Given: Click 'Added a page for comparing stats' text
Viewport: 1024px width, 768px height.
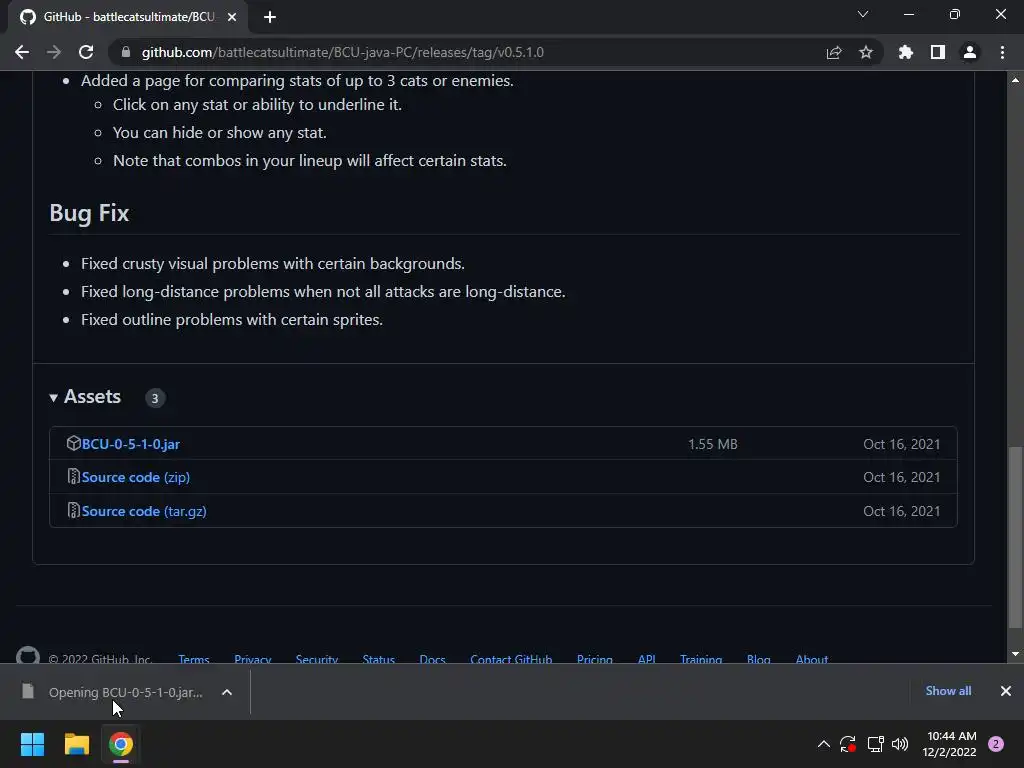Looking at the screenshot, I should 297,81.
